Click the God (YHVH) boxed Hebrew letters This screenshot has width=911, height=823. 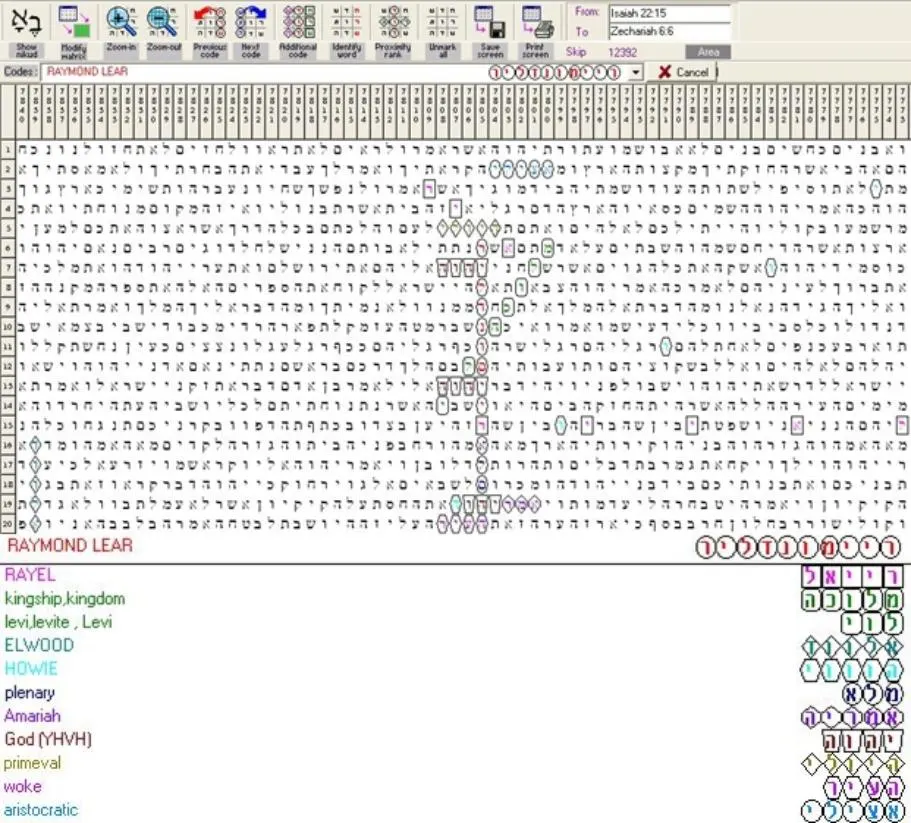click(863, 741)
